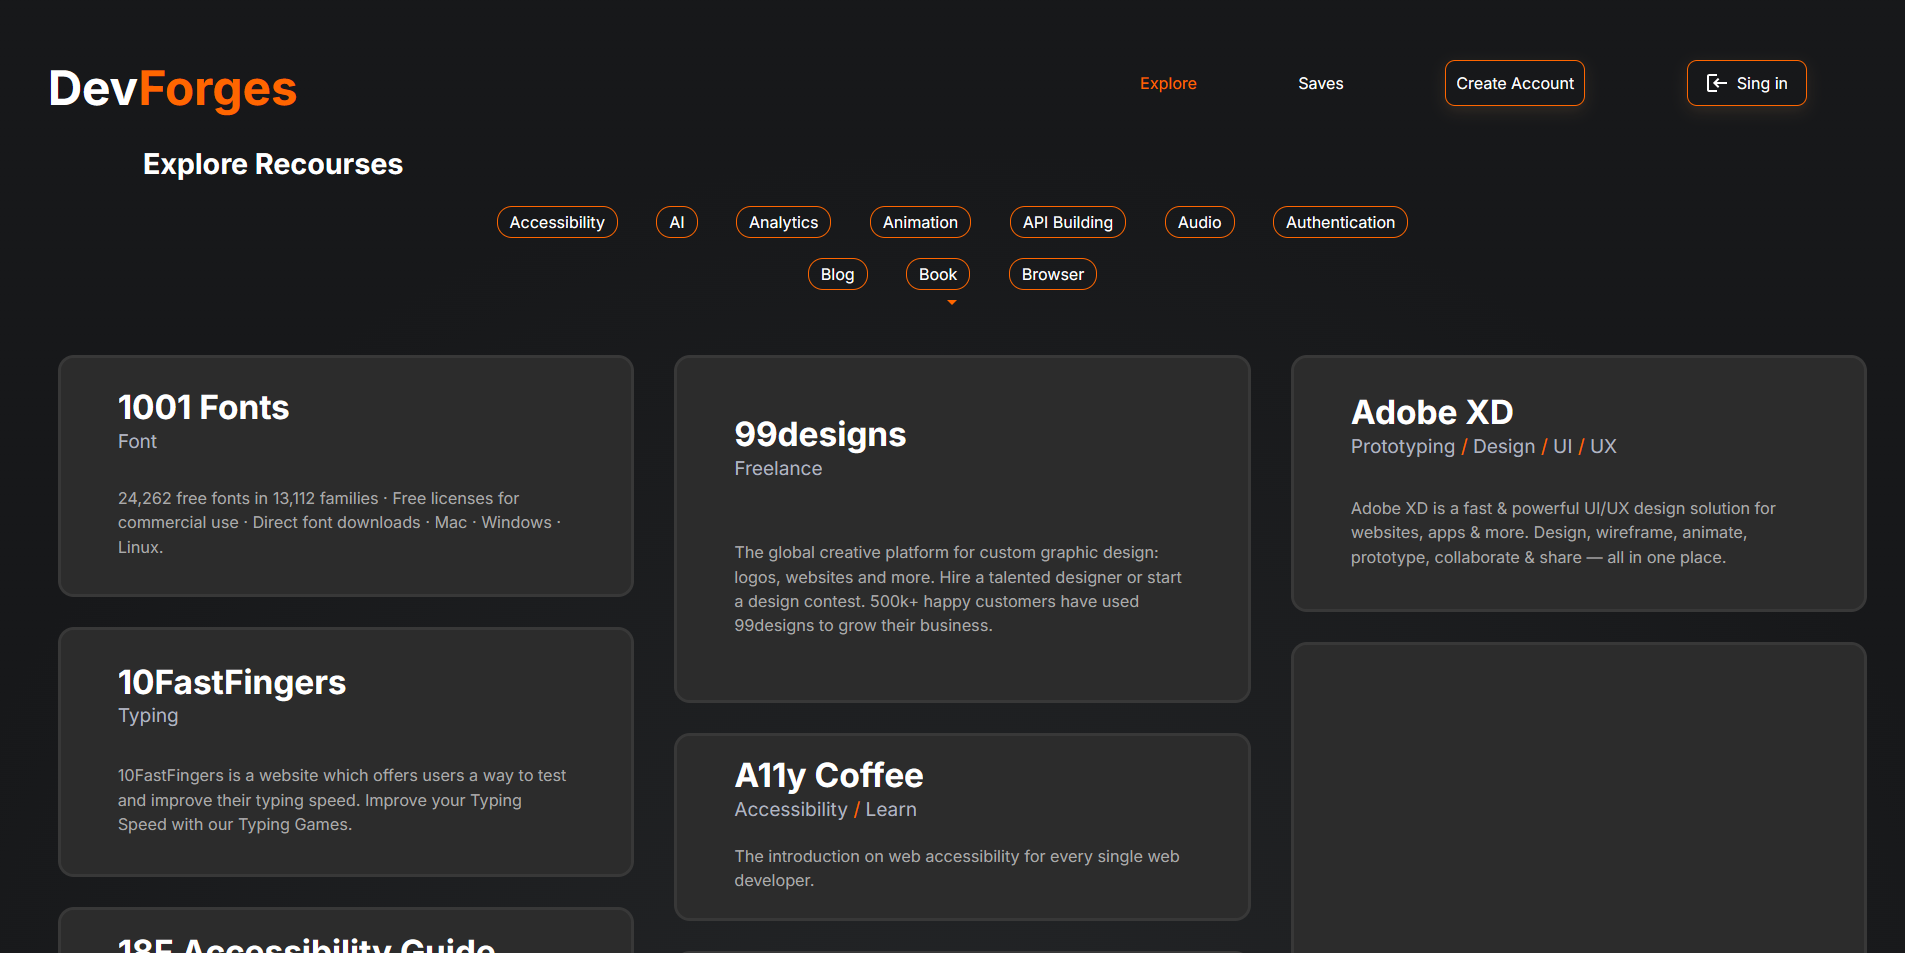
Task: Select the Accessibility filter chip
Action: pos(557,222)
